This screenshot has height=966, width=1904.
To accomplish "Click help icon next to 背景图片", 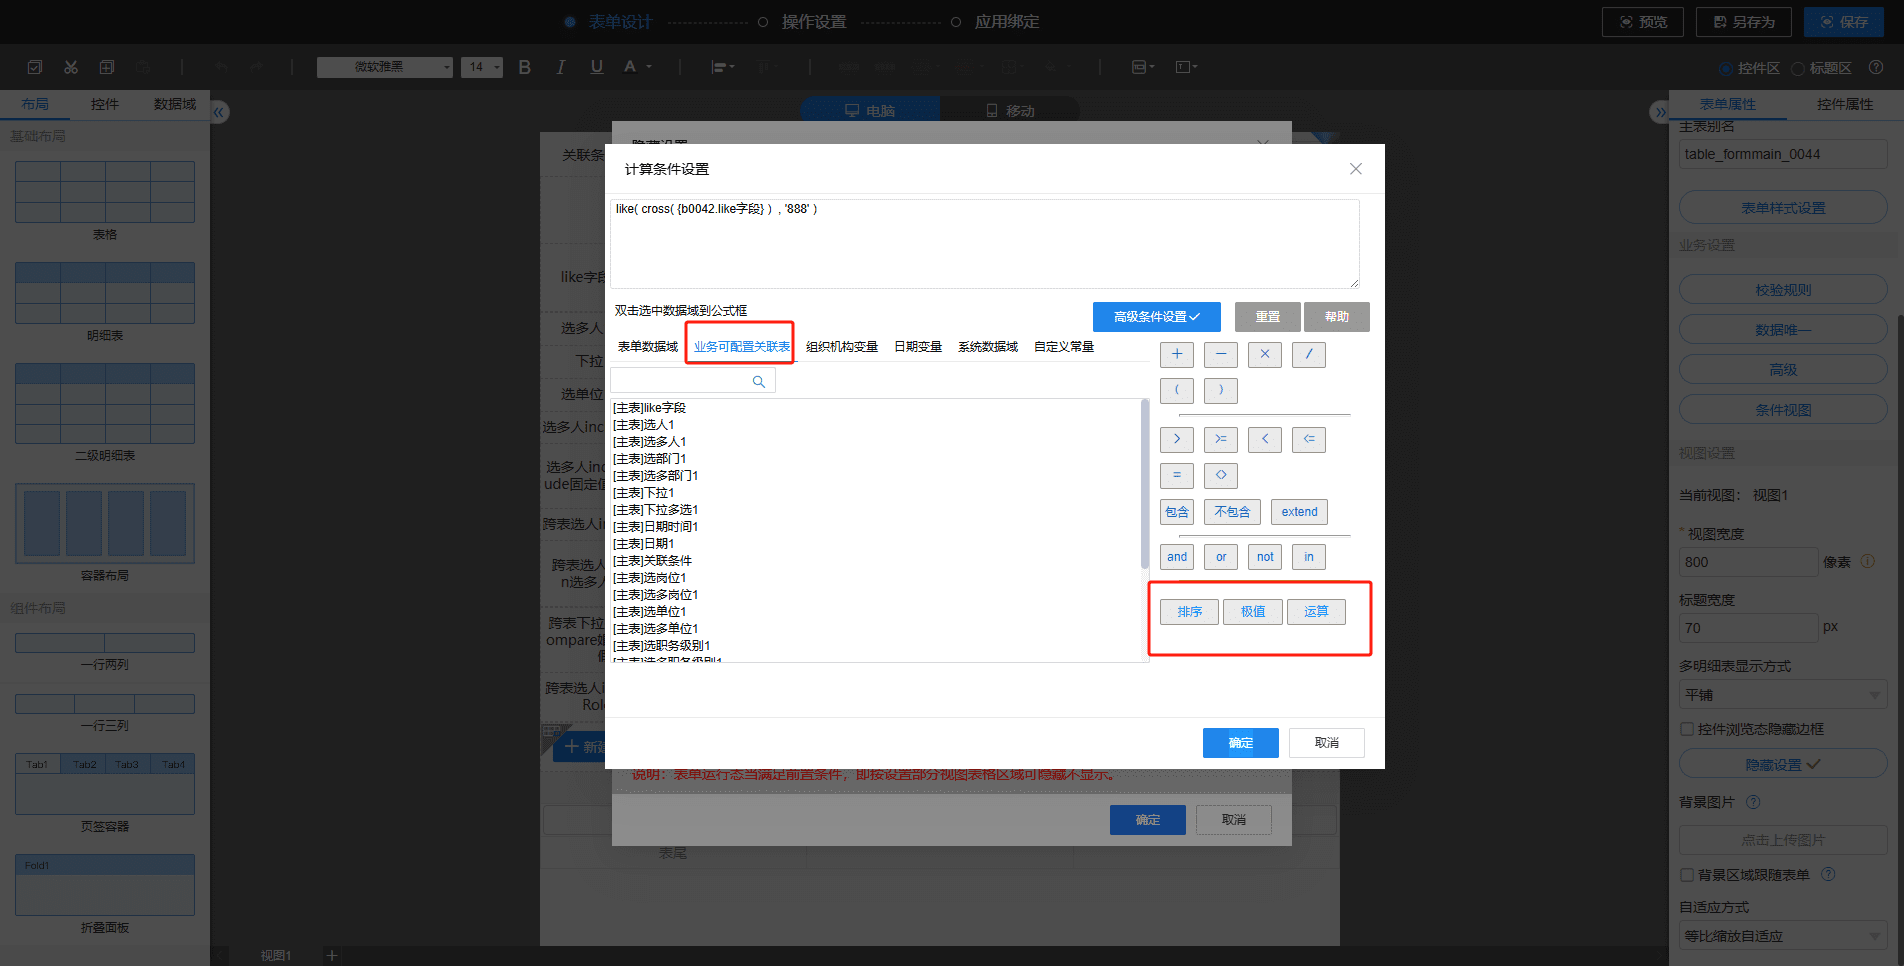I will [1753, 802].
